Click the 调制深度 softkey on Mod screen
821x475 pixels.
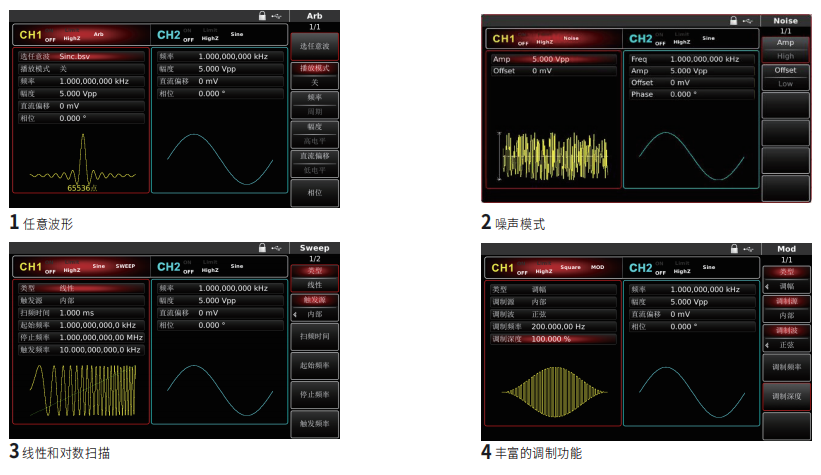click(786, 396)
